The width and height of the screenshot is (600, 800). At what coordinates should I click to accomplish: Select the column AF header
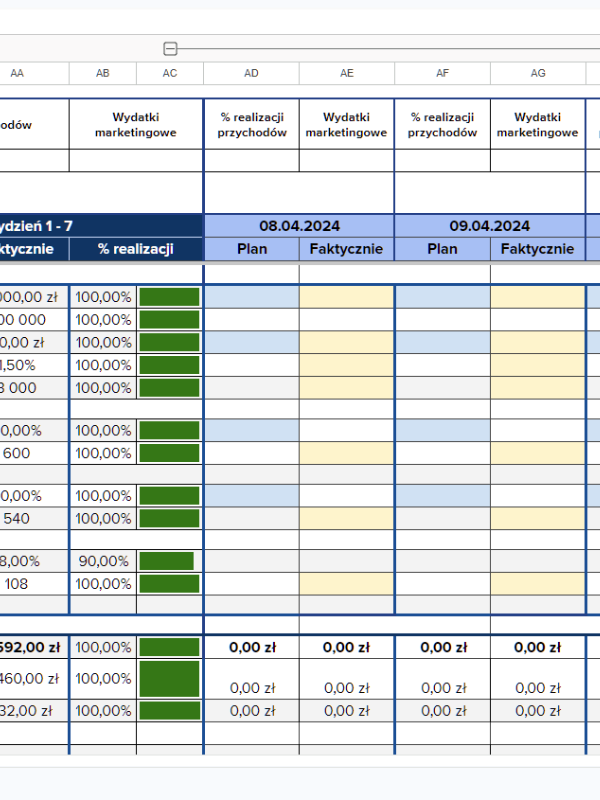442,73
